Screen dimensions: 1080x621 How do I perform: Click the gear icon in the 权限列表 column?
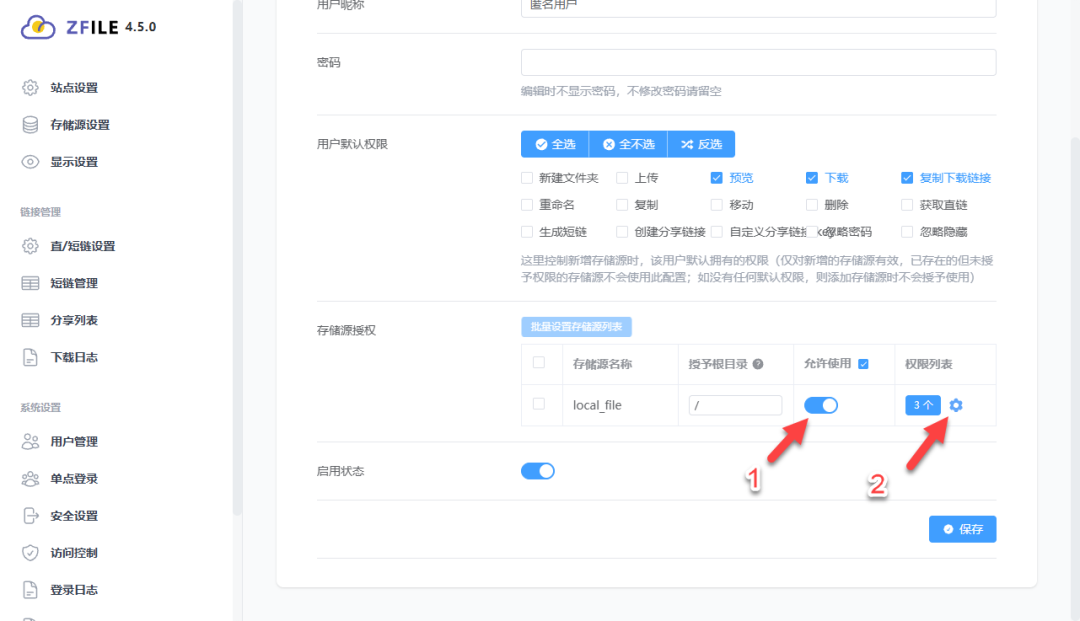click(957, 405)
